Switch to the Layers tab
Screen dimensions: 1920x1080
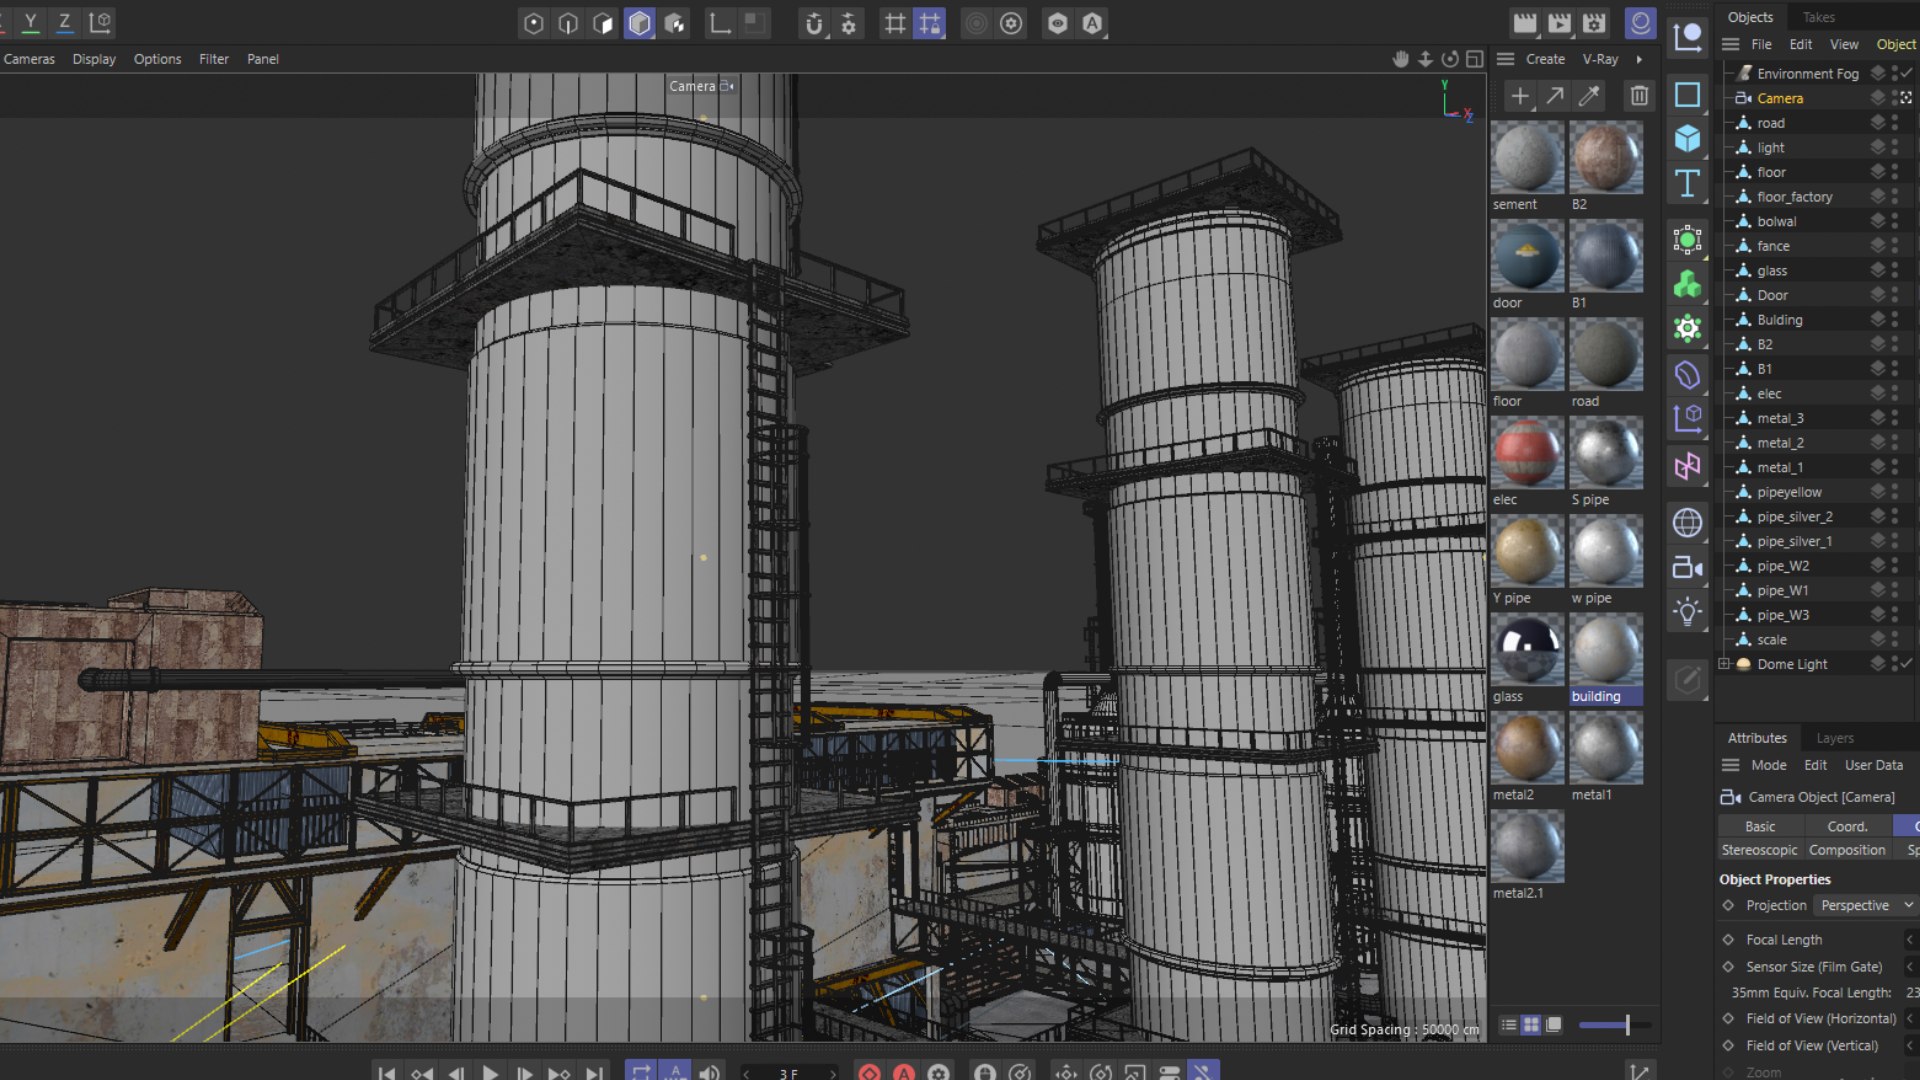[1835, 738]
